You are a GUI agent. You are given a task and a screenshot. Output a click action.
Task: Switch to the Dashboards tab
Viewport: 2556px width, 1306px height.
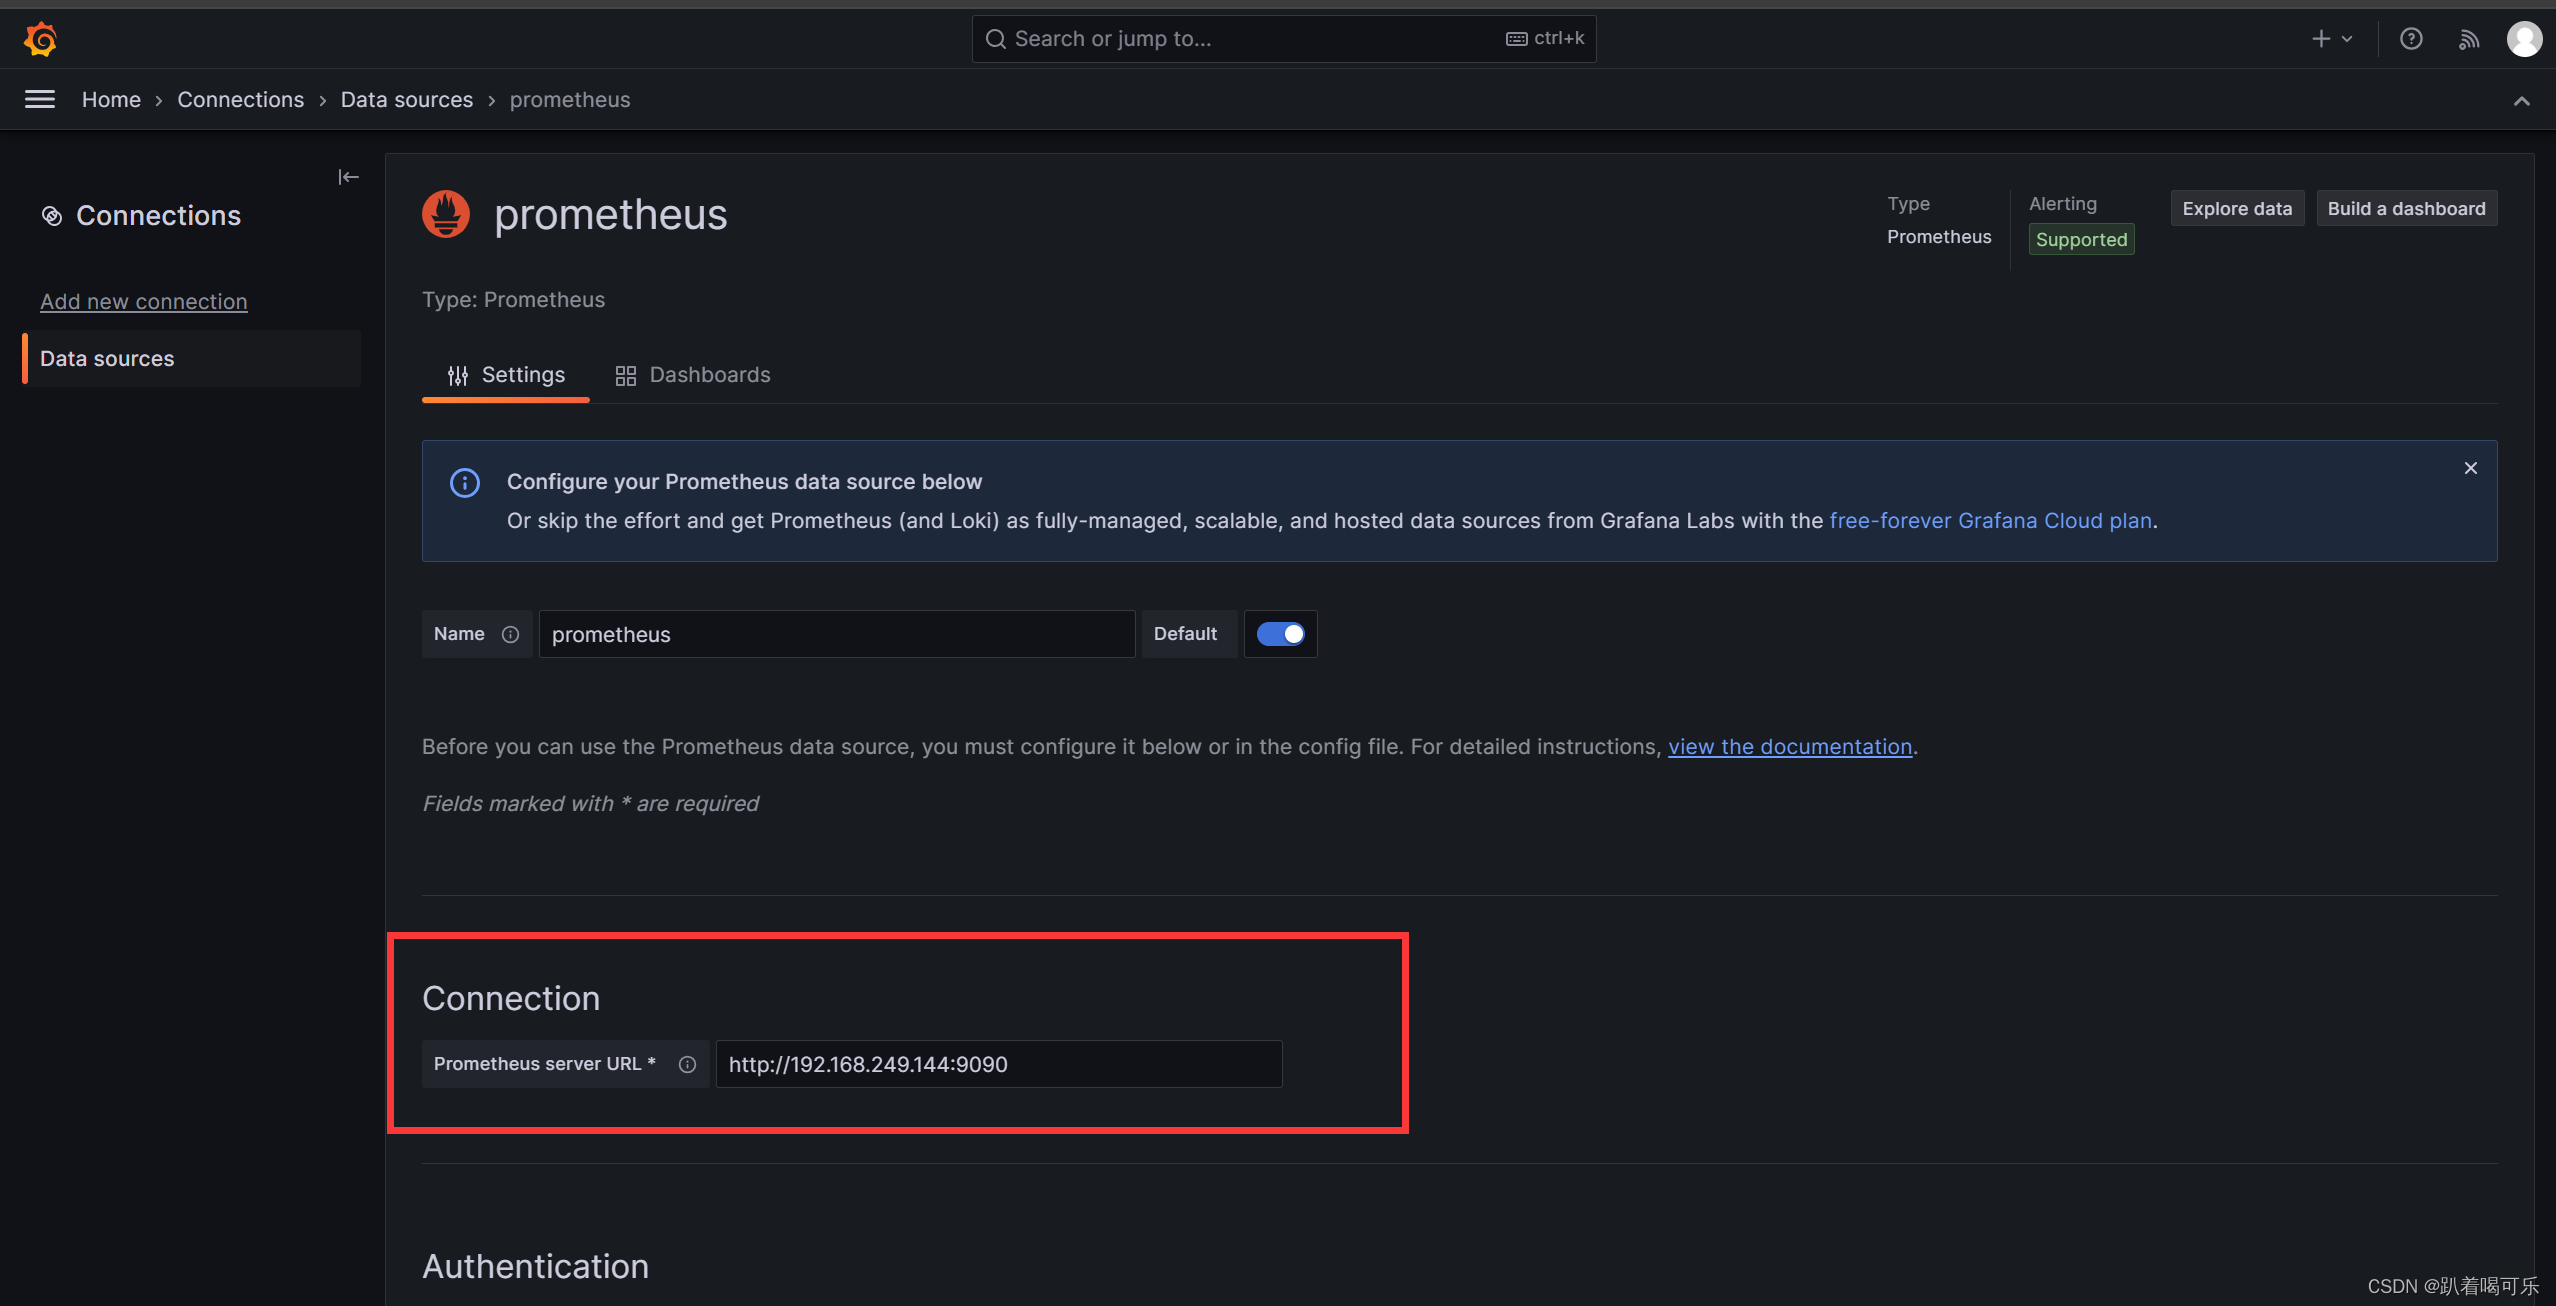coord(692,375)
